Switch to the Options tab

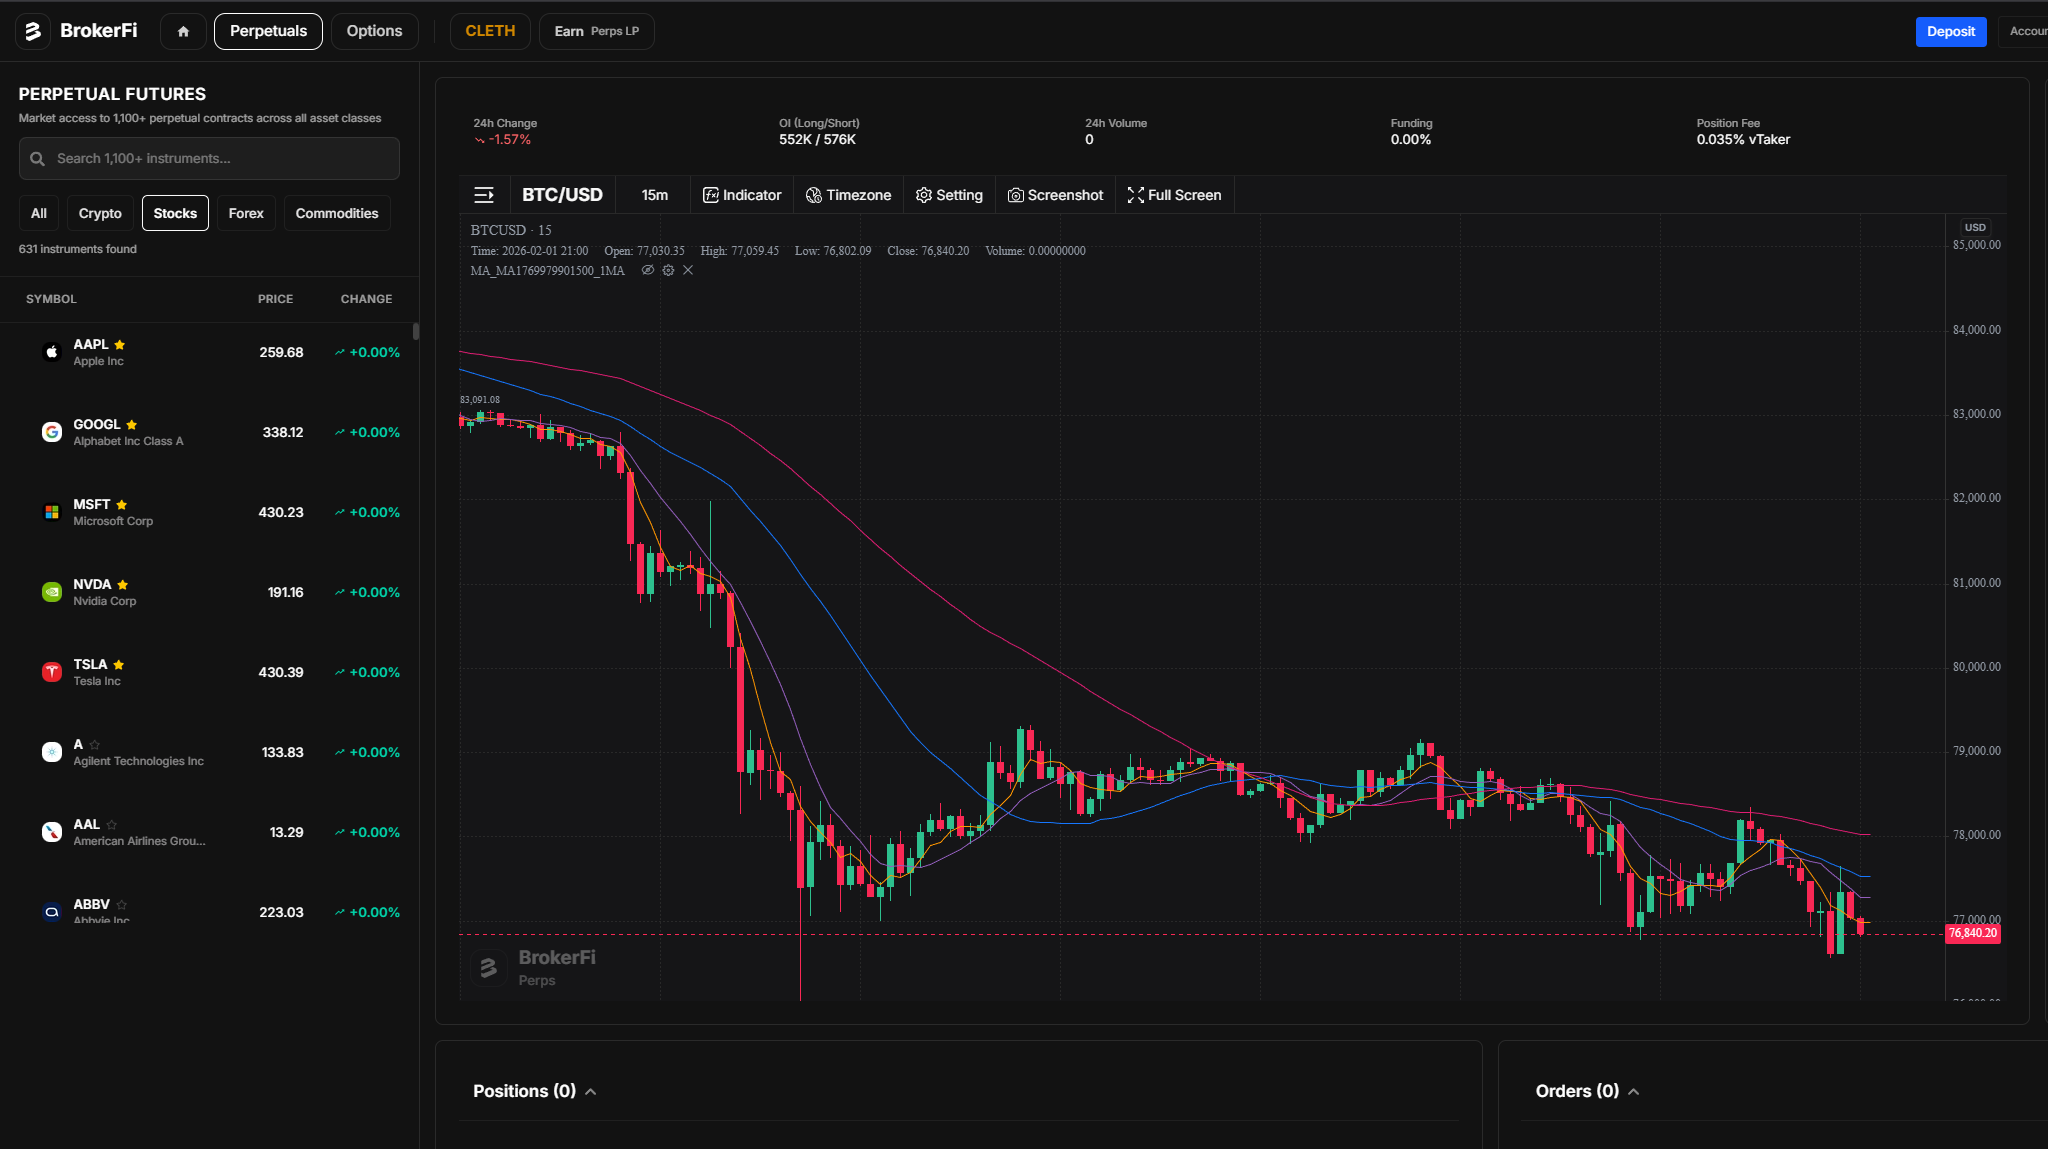pos(374,31)
